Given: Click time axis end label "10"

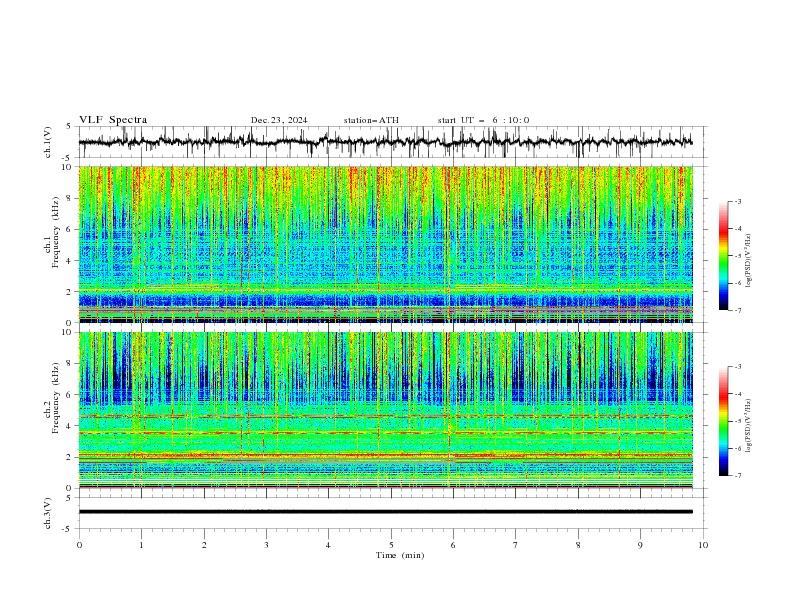Looking at the screenshot, I should pyautogui.click(x=703, y=545).
